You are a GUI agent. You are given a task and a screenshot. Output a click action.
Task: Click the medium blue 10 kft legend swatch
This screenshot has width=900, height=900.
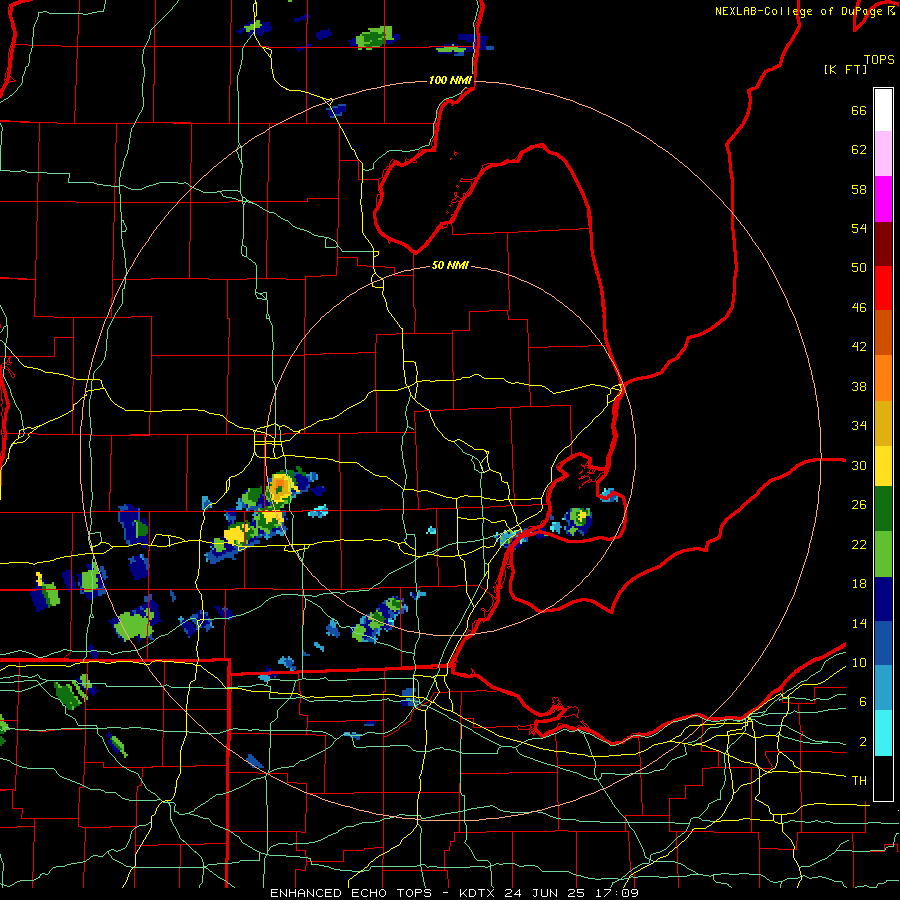click(x=883, y=643)
